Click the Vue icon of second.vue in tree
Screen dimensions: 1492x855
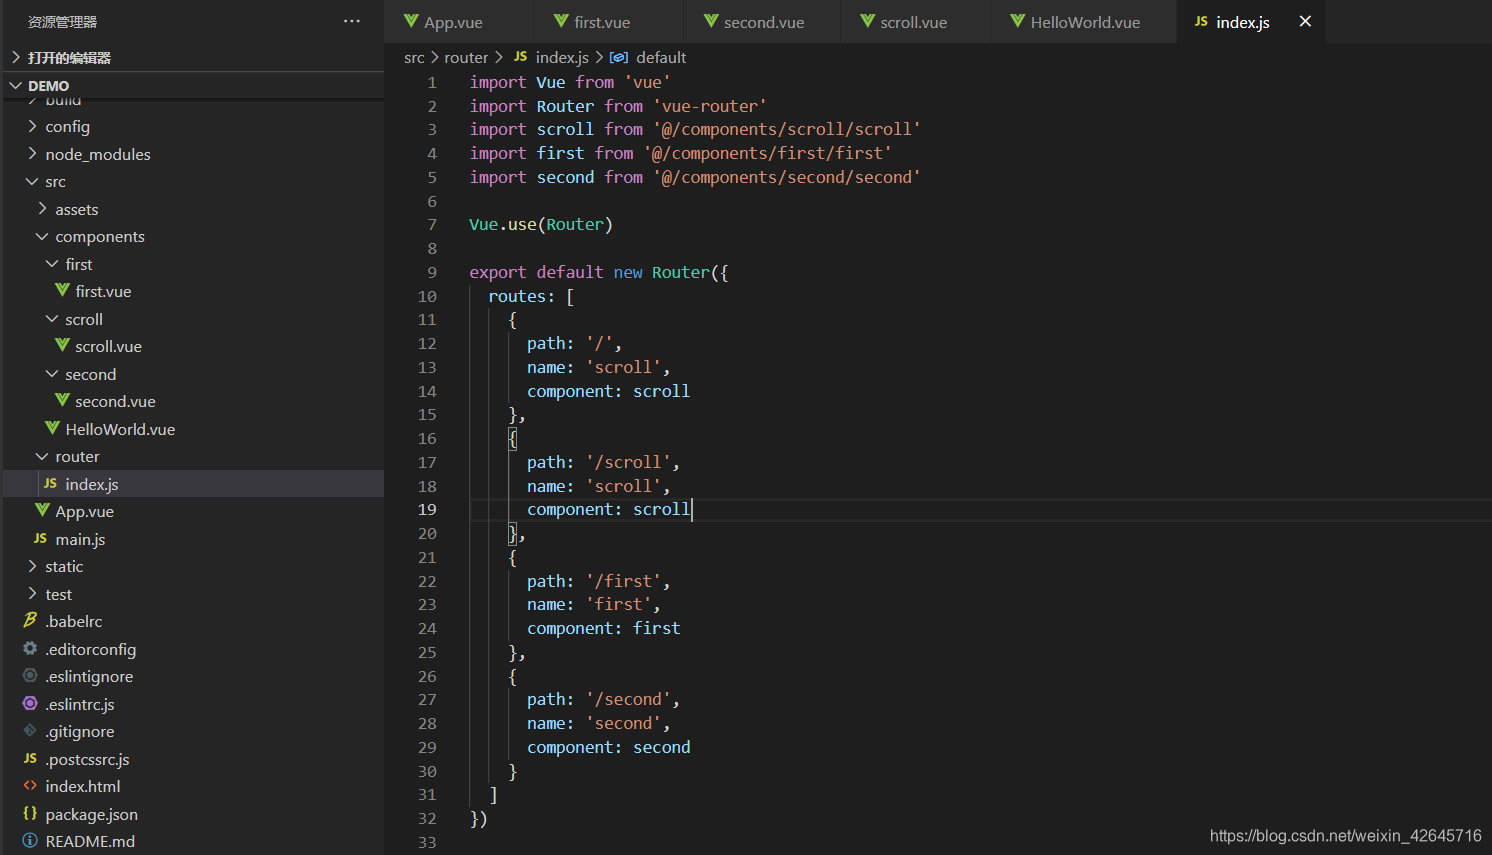(x=62, y=401)
